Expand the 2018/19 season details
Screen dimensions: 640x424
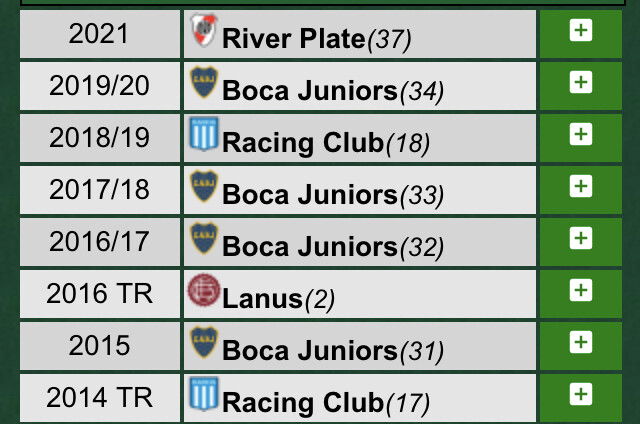[580, 134]
